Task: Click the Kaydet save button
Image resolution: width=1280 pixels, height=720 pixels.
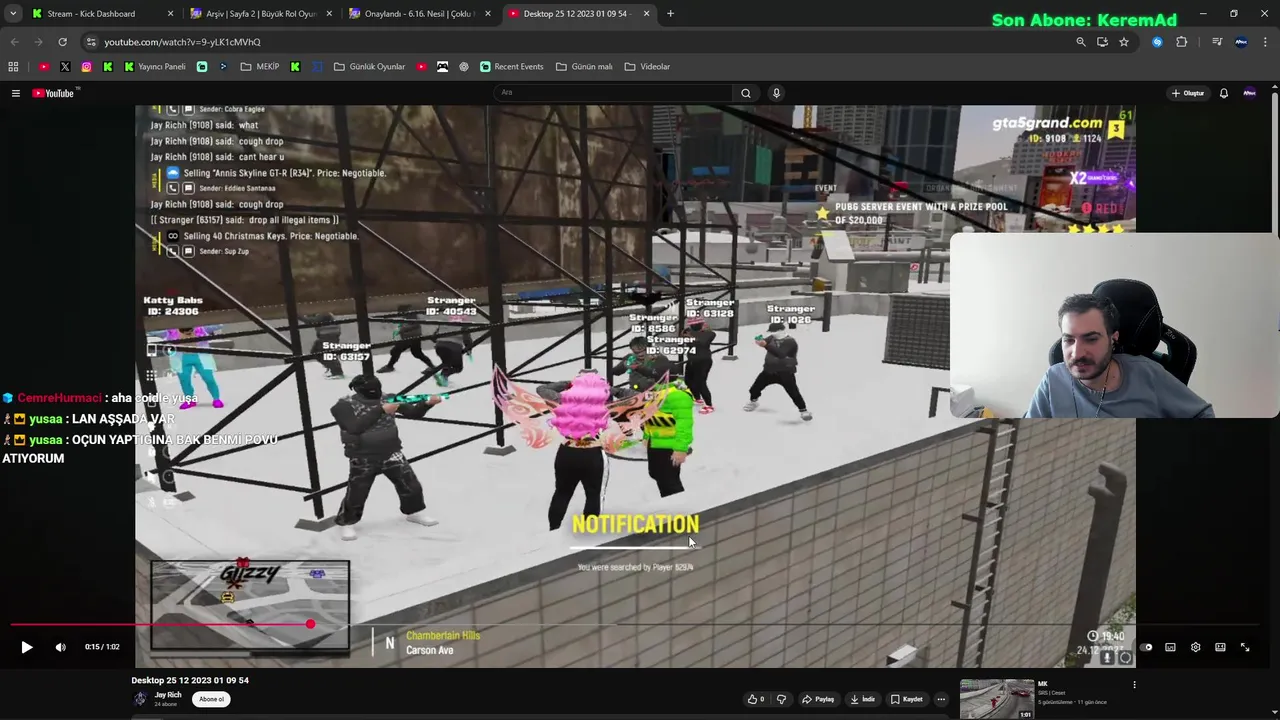Action: (x=907, y=699)
